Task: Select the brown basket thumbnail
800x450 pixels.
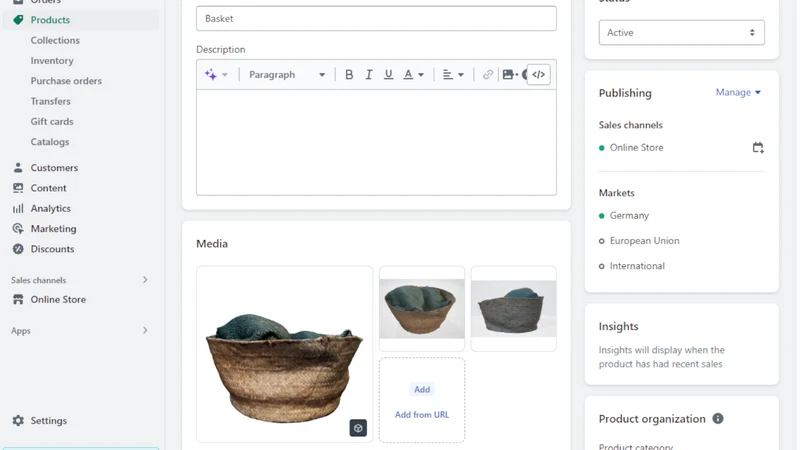Action: 422,309
